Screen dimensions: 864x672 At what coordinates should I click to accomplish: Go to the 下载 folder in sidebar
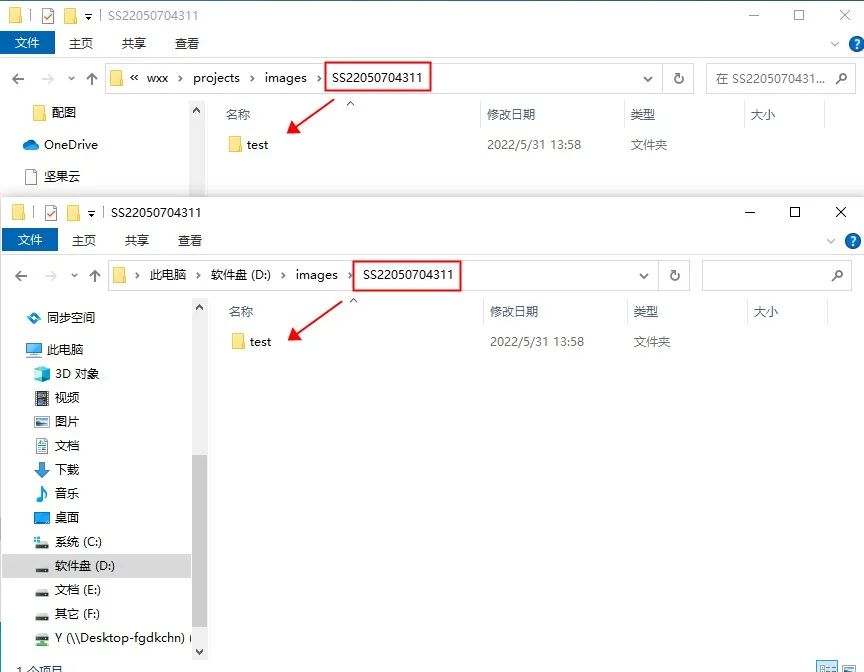click(66, 470)
